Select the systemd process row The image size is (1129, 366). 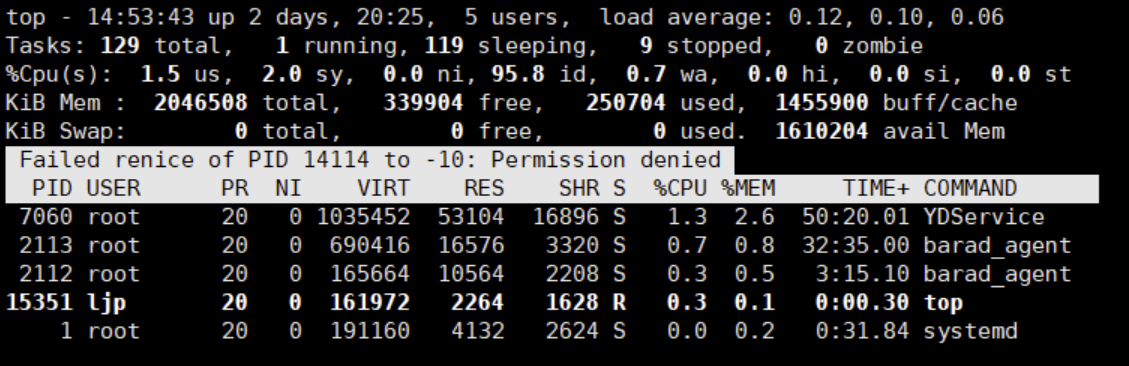[x=552, y=331]
